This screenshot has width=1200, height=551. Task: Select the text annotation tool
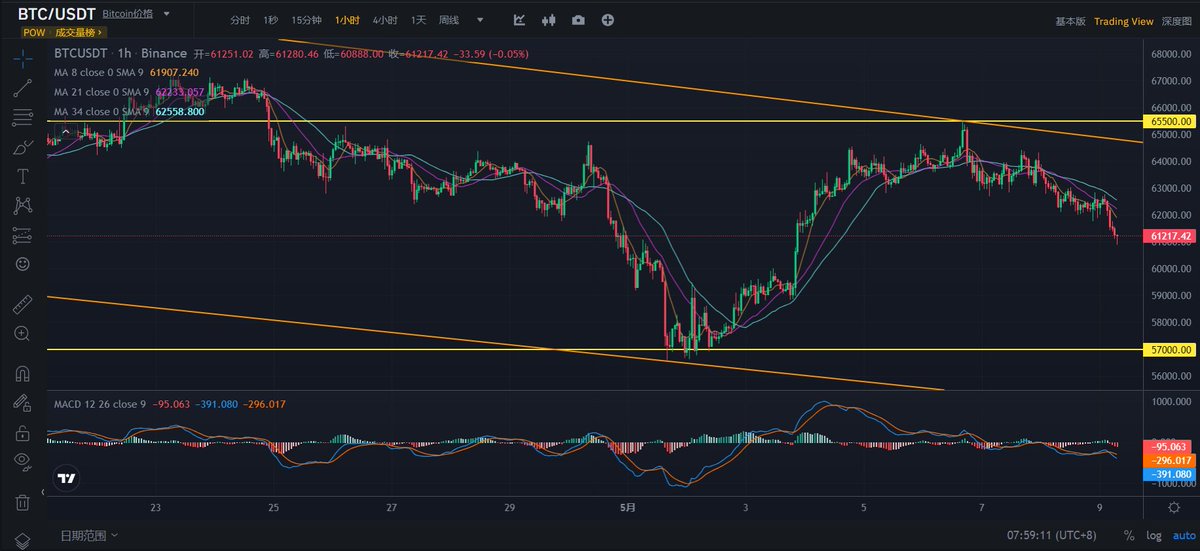[x=22, y=177]
